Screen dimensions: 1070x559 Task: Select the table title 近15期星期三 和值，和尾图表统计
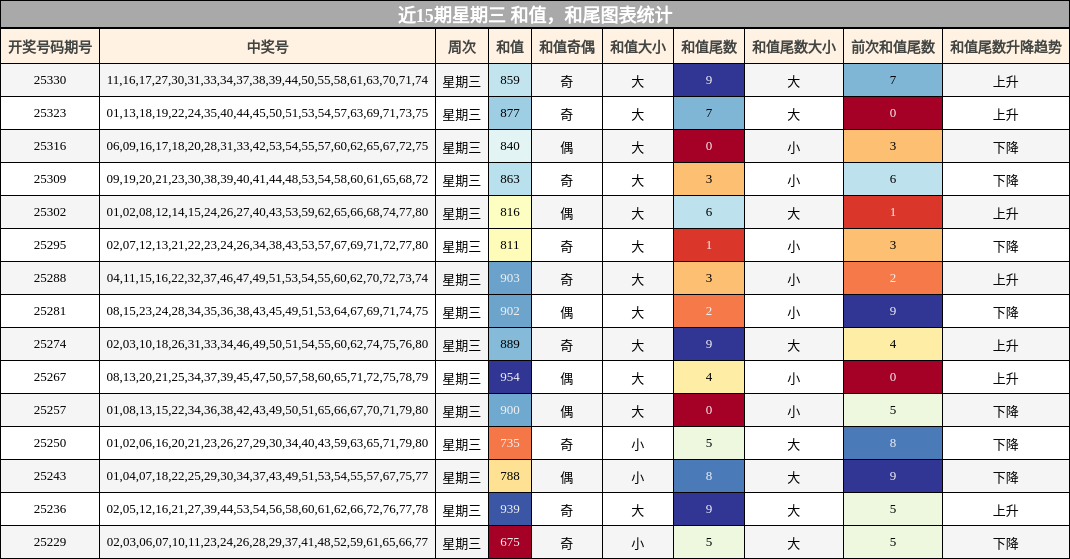pos(535,14)
